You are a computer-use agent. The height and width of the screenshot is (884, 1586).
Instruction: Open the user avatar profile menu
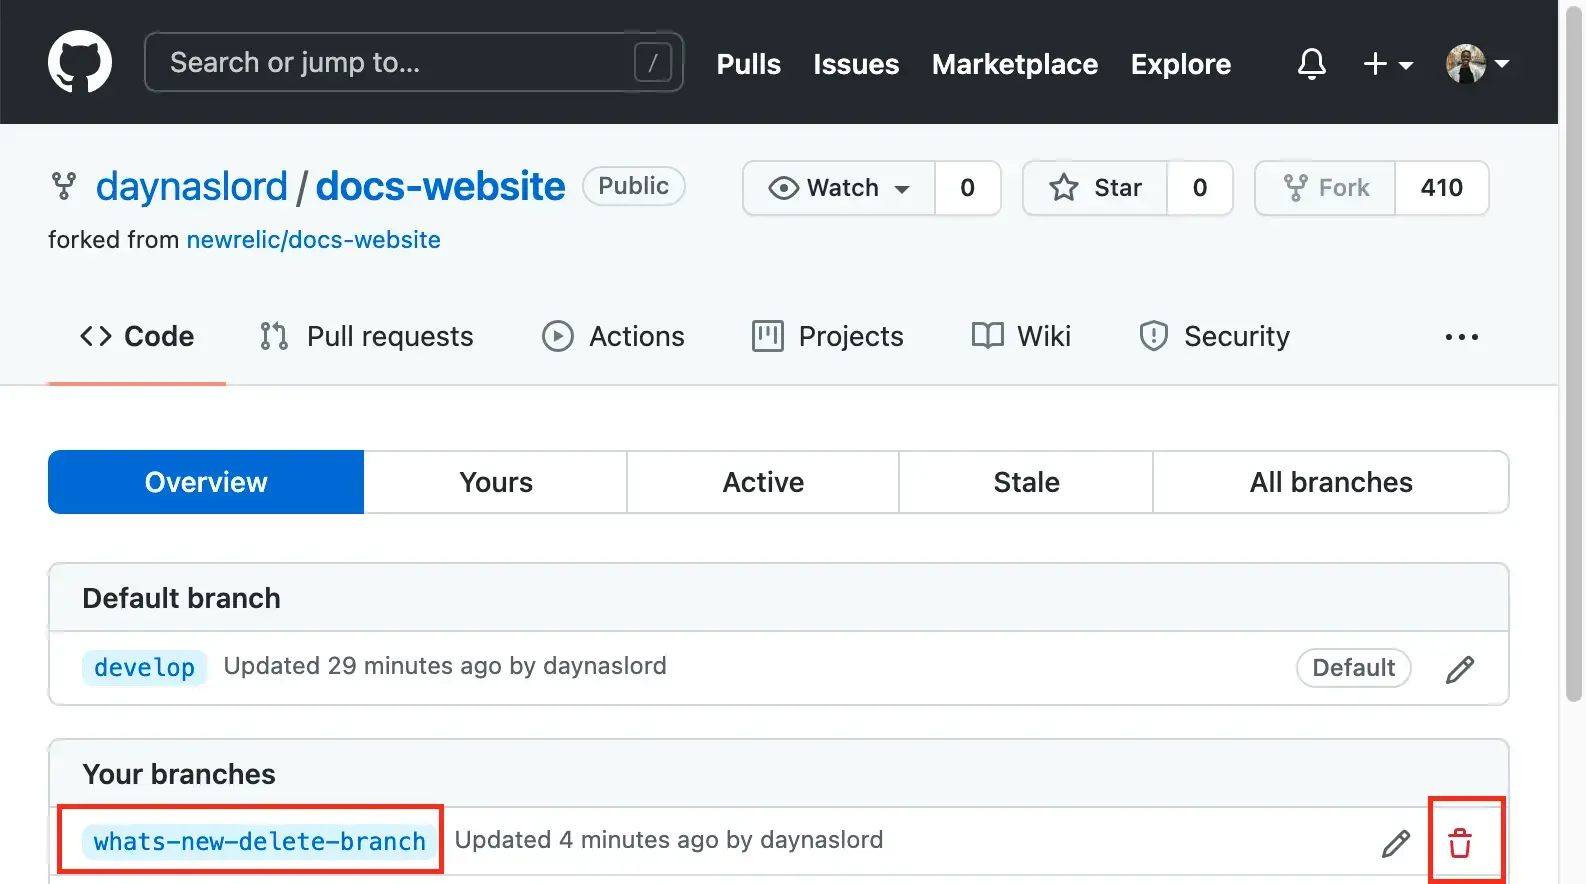point(1477,64)
